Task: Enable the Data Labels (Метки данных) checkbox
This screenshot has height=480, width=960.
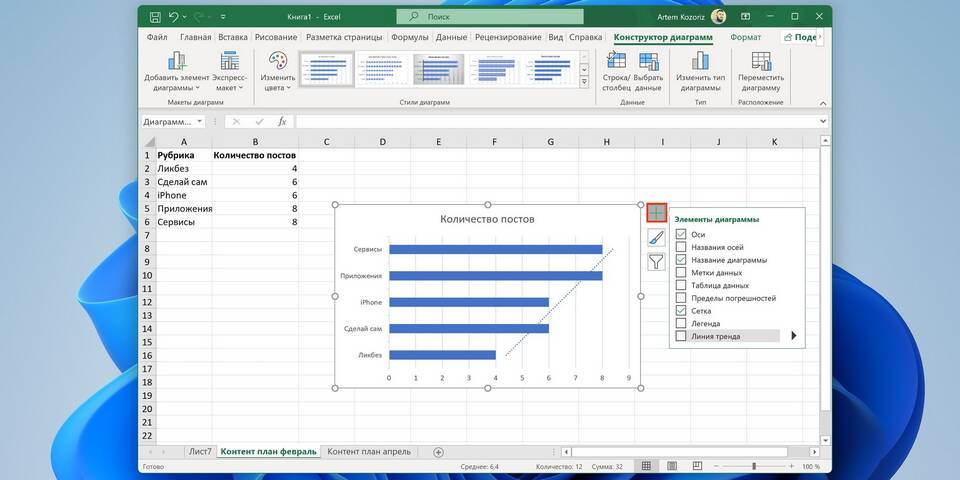Action: pos(681,272)
